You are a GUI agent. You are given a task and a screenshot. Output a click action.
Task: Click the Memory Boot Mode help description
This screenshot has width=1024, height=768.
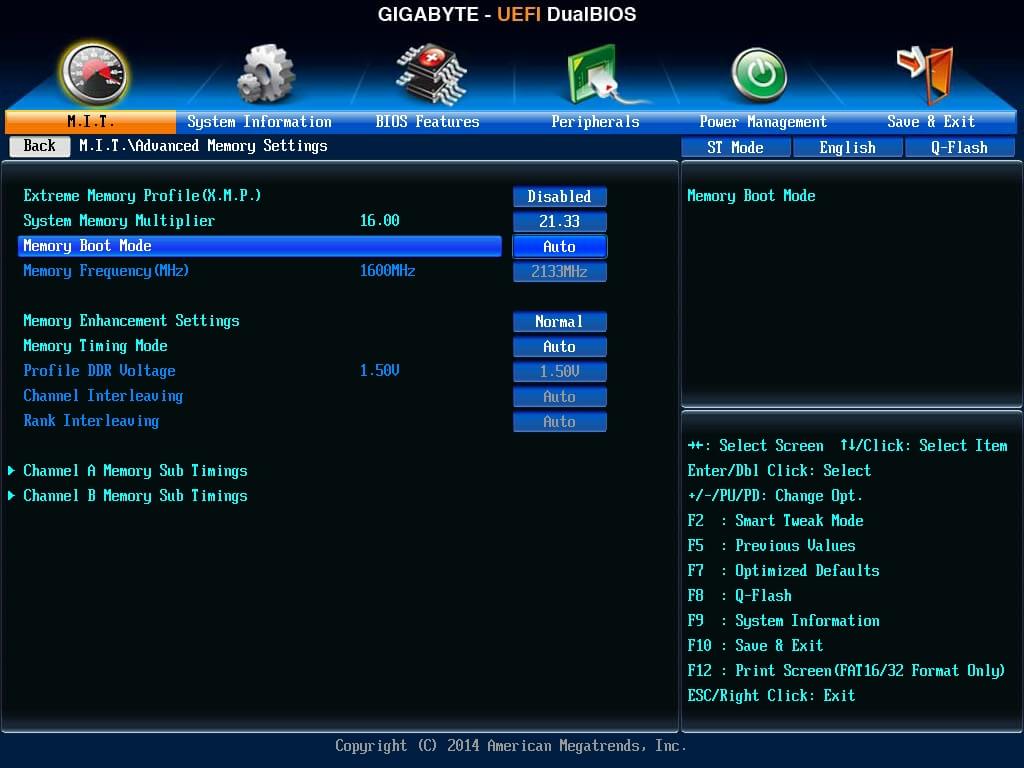(751, 195)
